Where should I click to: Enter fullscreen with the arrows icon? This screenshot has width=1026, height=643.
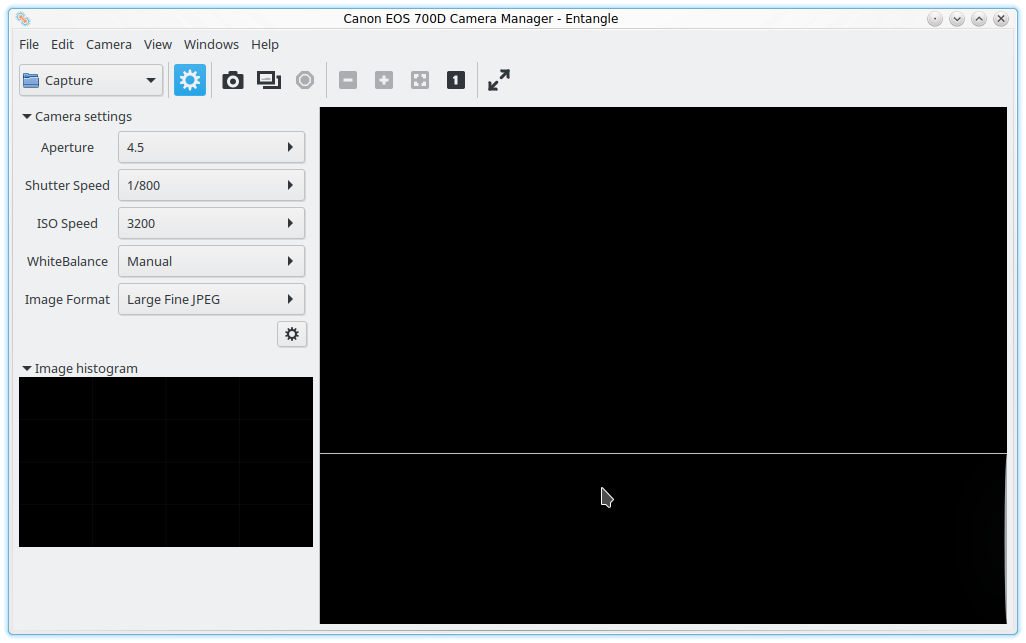point(499,80)
